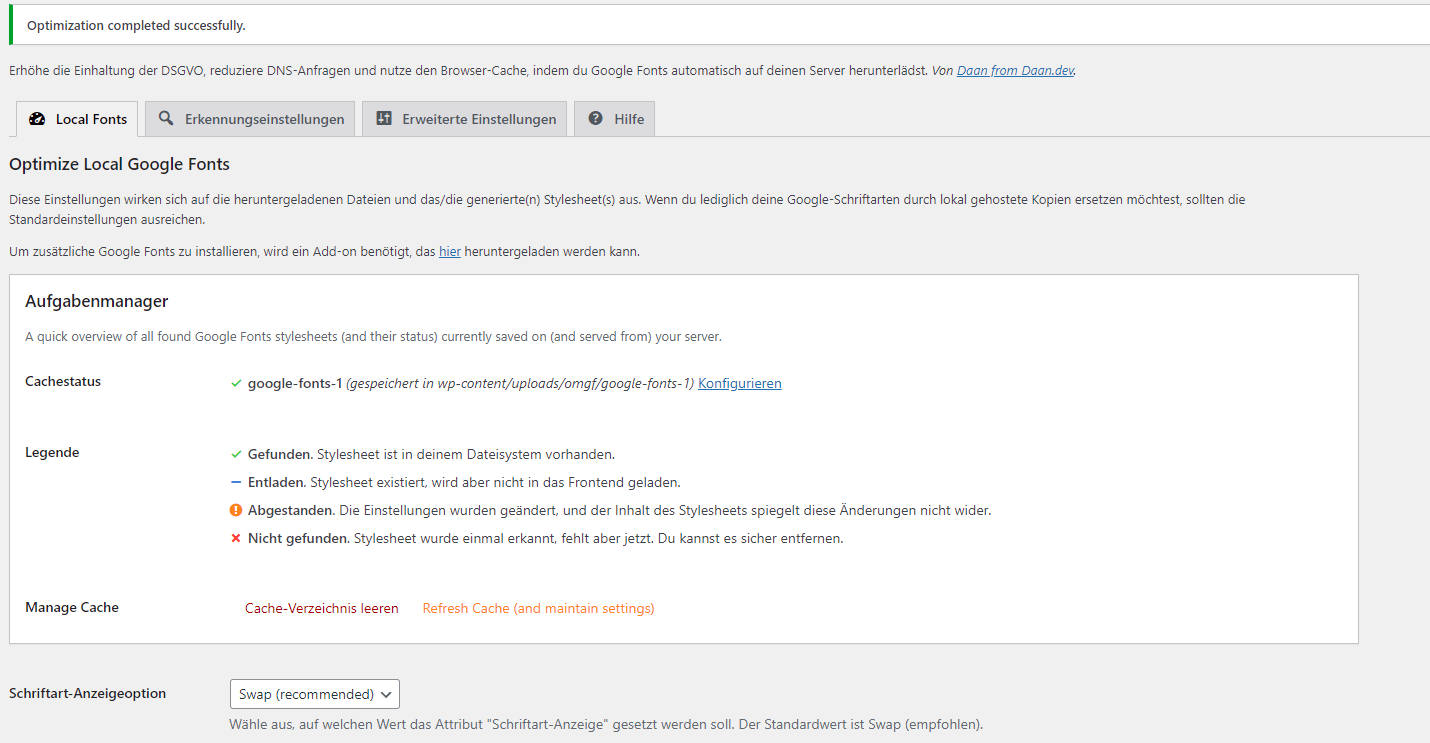This screenshot has height=743, width=1430.
Task: Click the google-fonts-1 stylesheet name
Action: 295,383
